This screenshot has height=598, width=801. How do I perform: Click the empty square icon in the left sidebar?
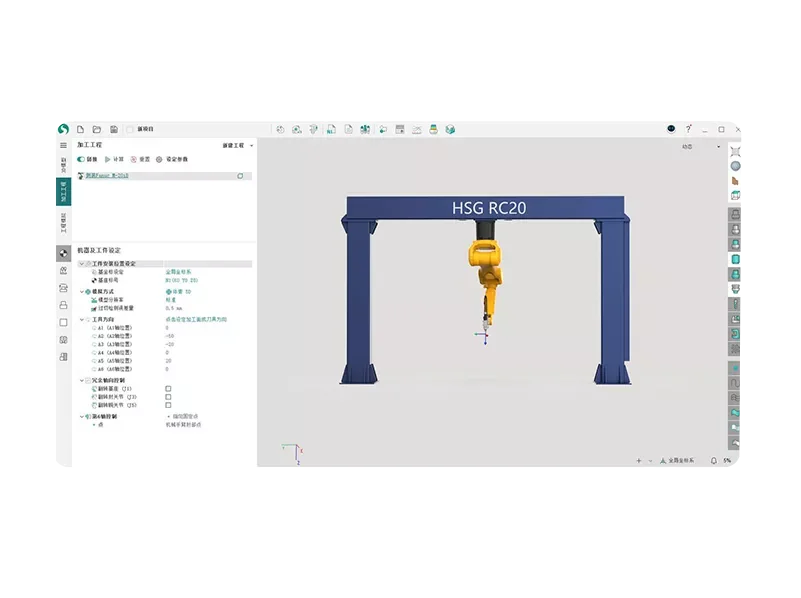[x=63, y=323]
